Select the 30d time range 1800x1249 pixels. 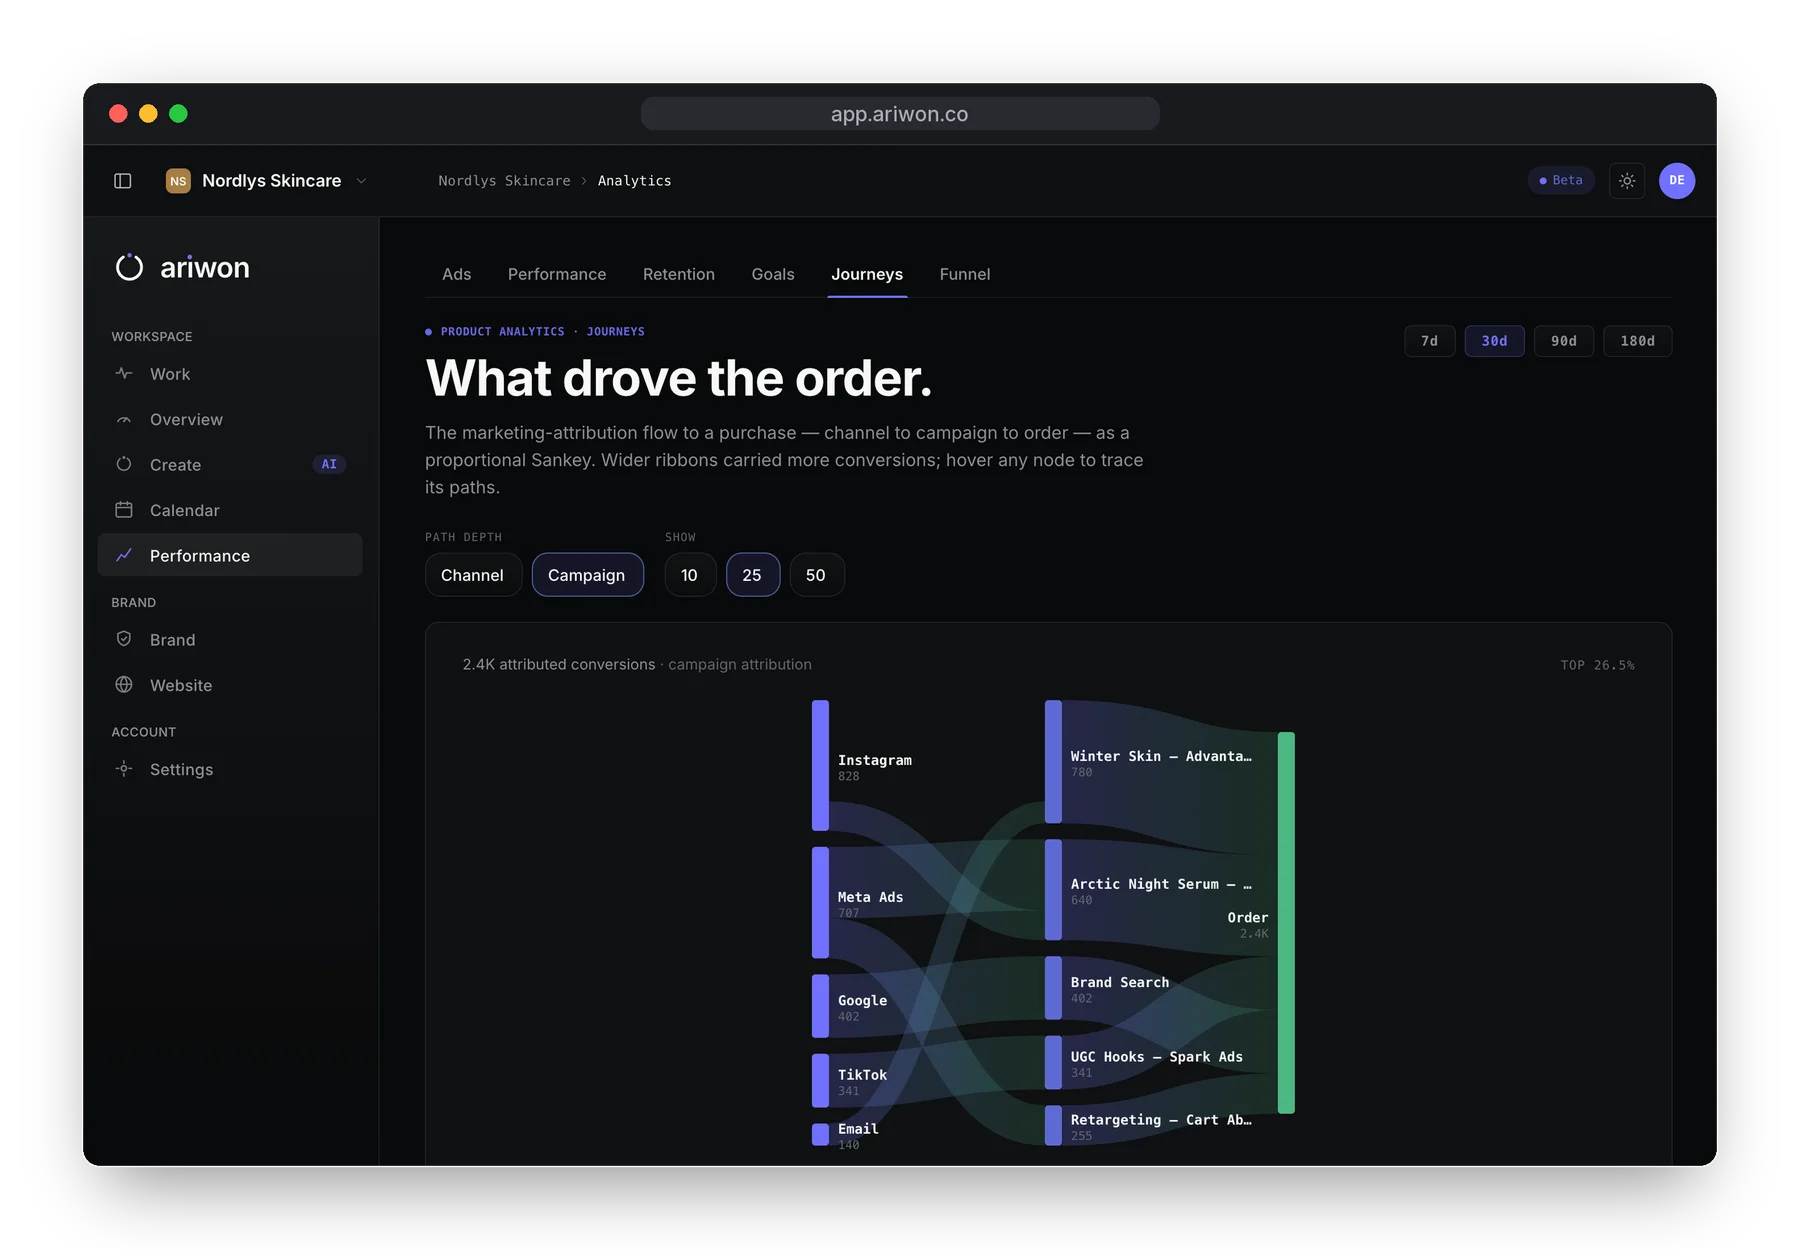coord(1494,341)
